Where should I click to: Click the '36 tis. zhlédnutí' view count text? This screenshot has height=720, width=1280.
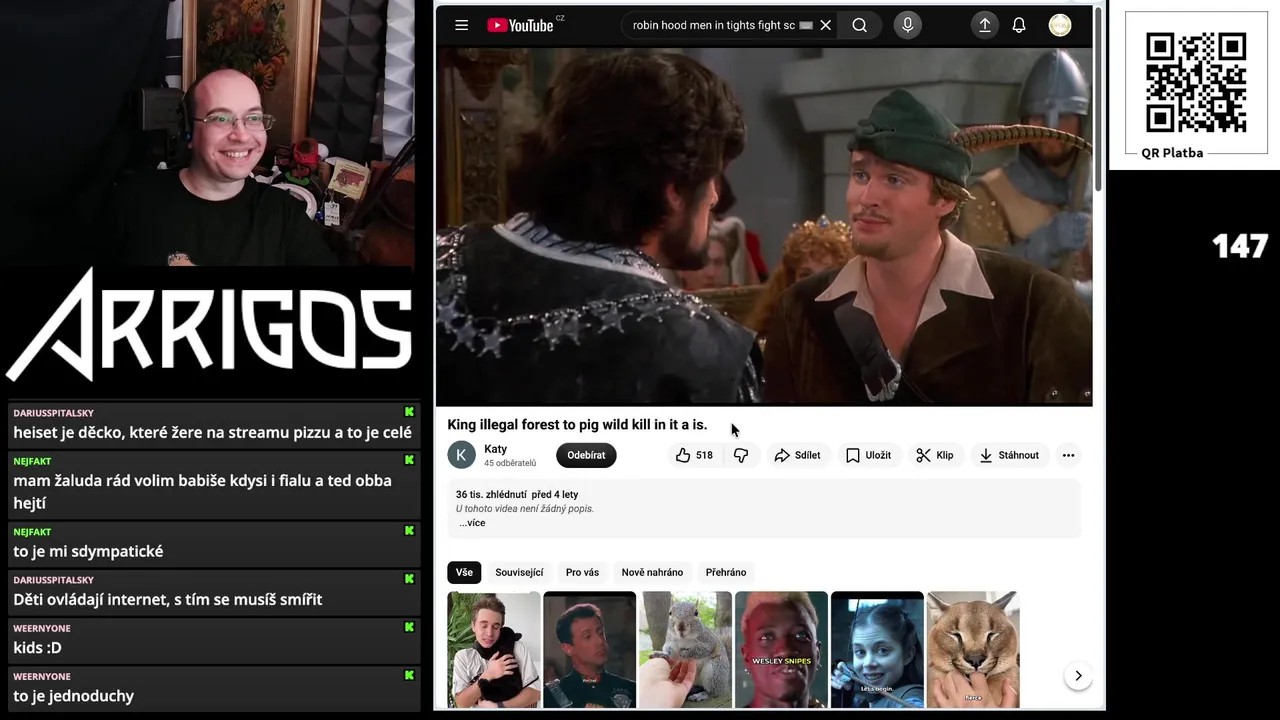tap(490, 494)
